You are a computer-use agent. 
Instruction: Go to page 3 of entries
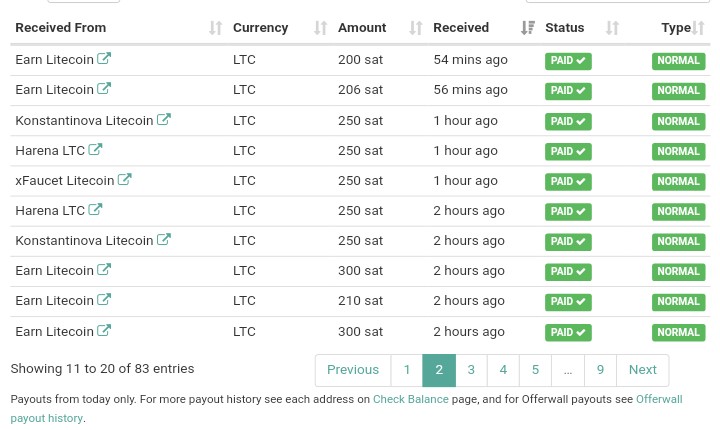(x=471, y=370)
